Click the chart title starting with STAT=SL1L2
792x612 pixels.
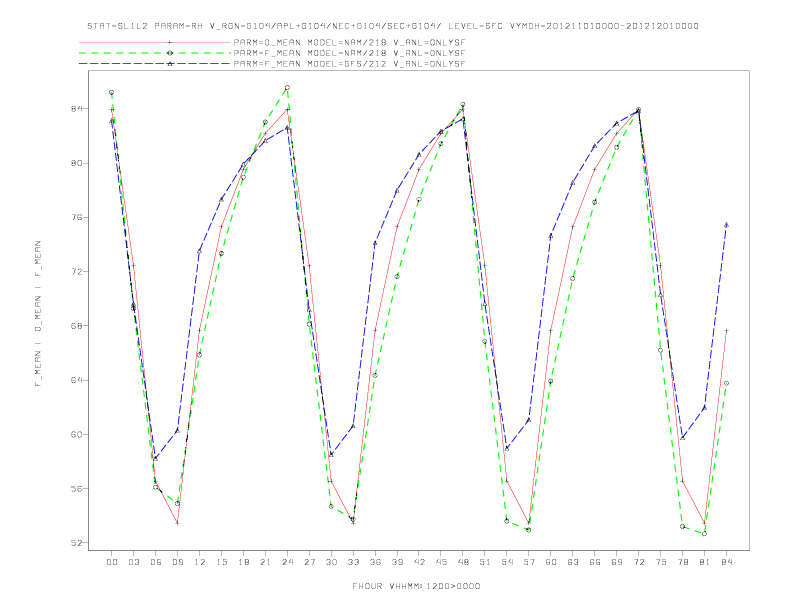point(393,26)
